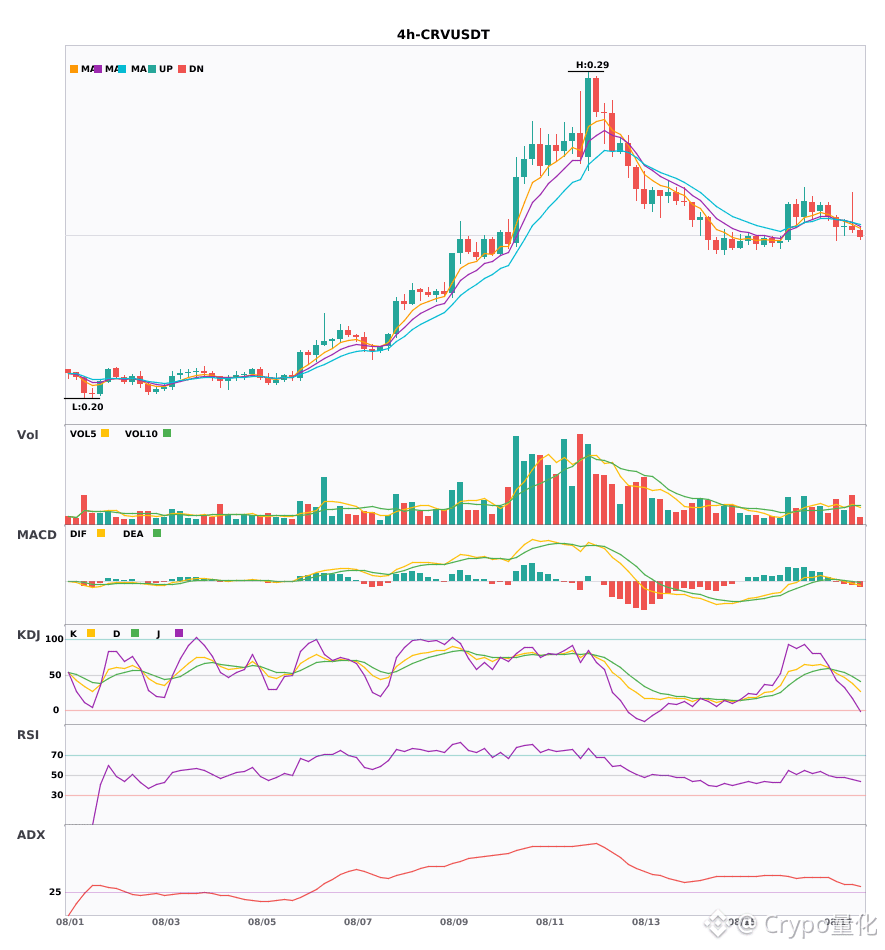The image size is (885, 950).
Task: Click the purple MA legend swatch
Action: [98, 69]
